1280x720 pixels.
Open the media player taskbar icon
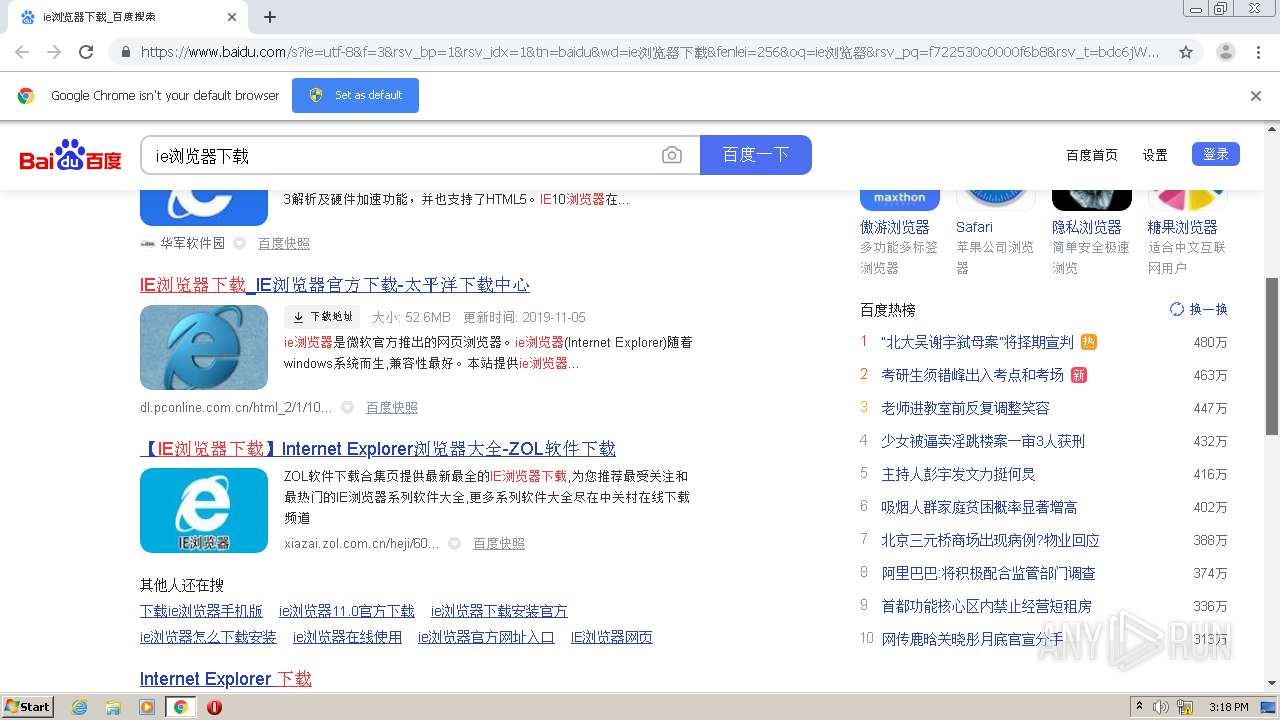[x=147, y=707]
